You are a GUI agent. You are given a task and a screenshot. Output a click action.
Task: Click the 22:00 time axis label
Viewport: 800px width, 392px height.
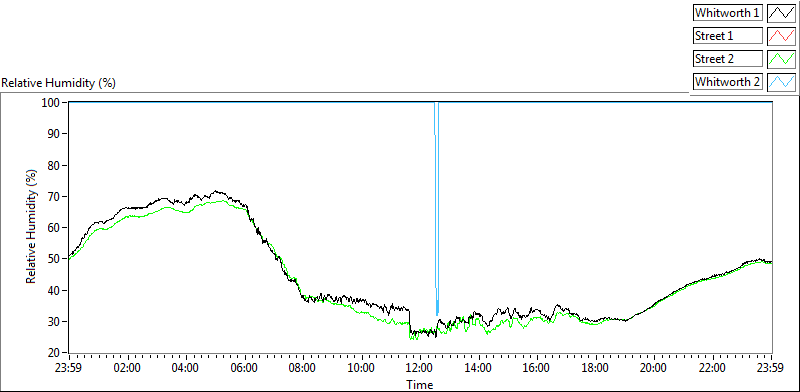pyautogui.click(x=713, y=367)
